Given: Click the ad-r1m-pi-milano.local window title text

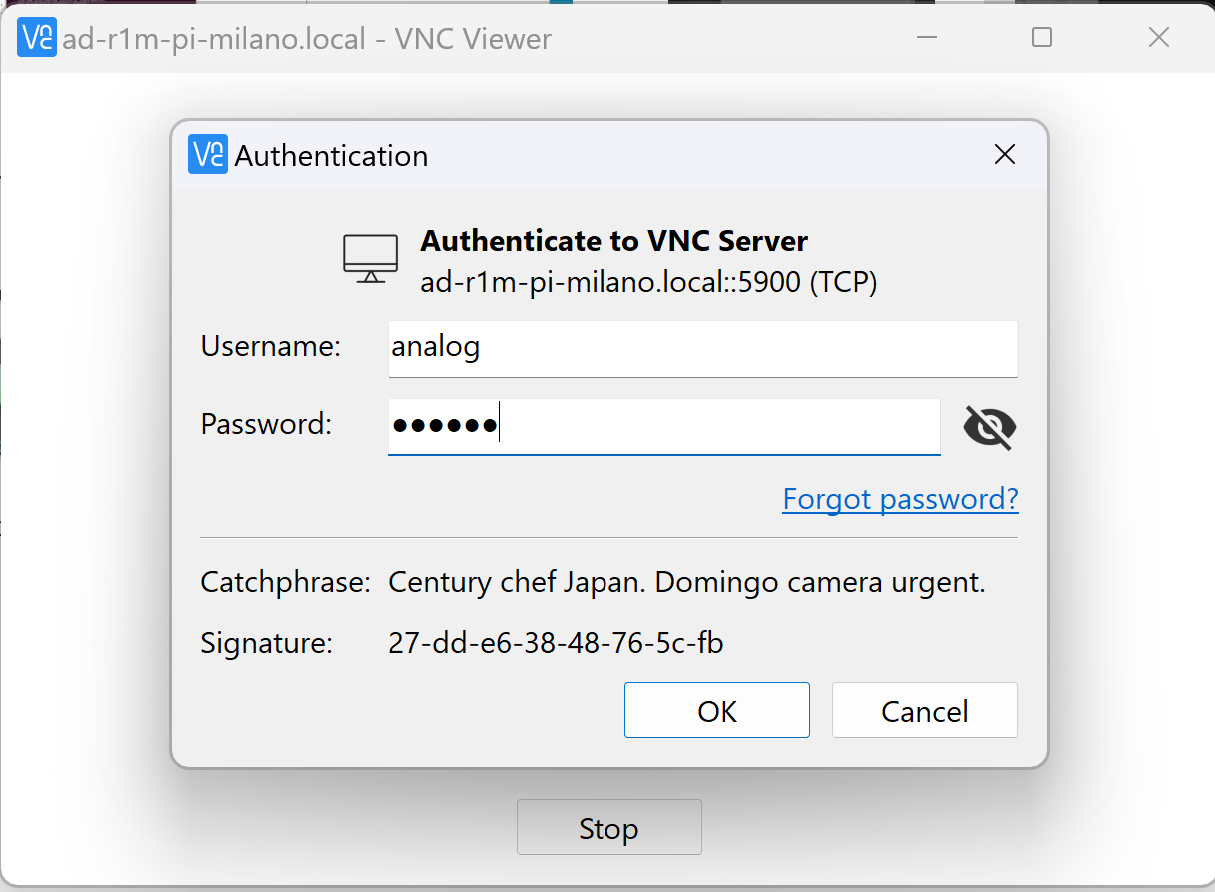Looking at the screenshot, I should click(x=306, y=39).
